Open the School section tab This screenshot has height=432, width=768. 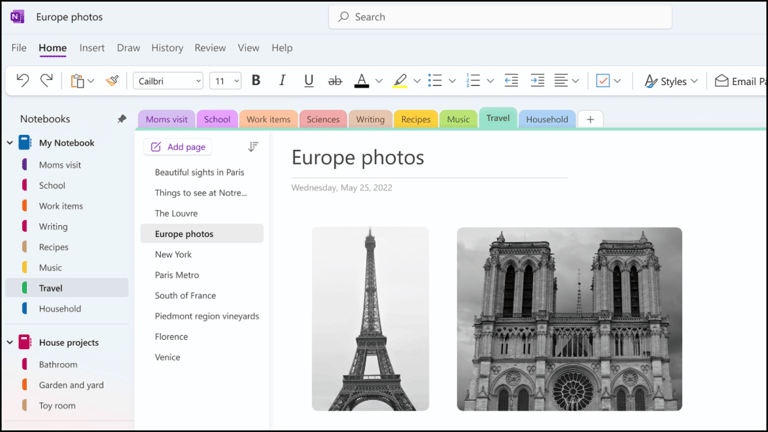click(217, 120)
